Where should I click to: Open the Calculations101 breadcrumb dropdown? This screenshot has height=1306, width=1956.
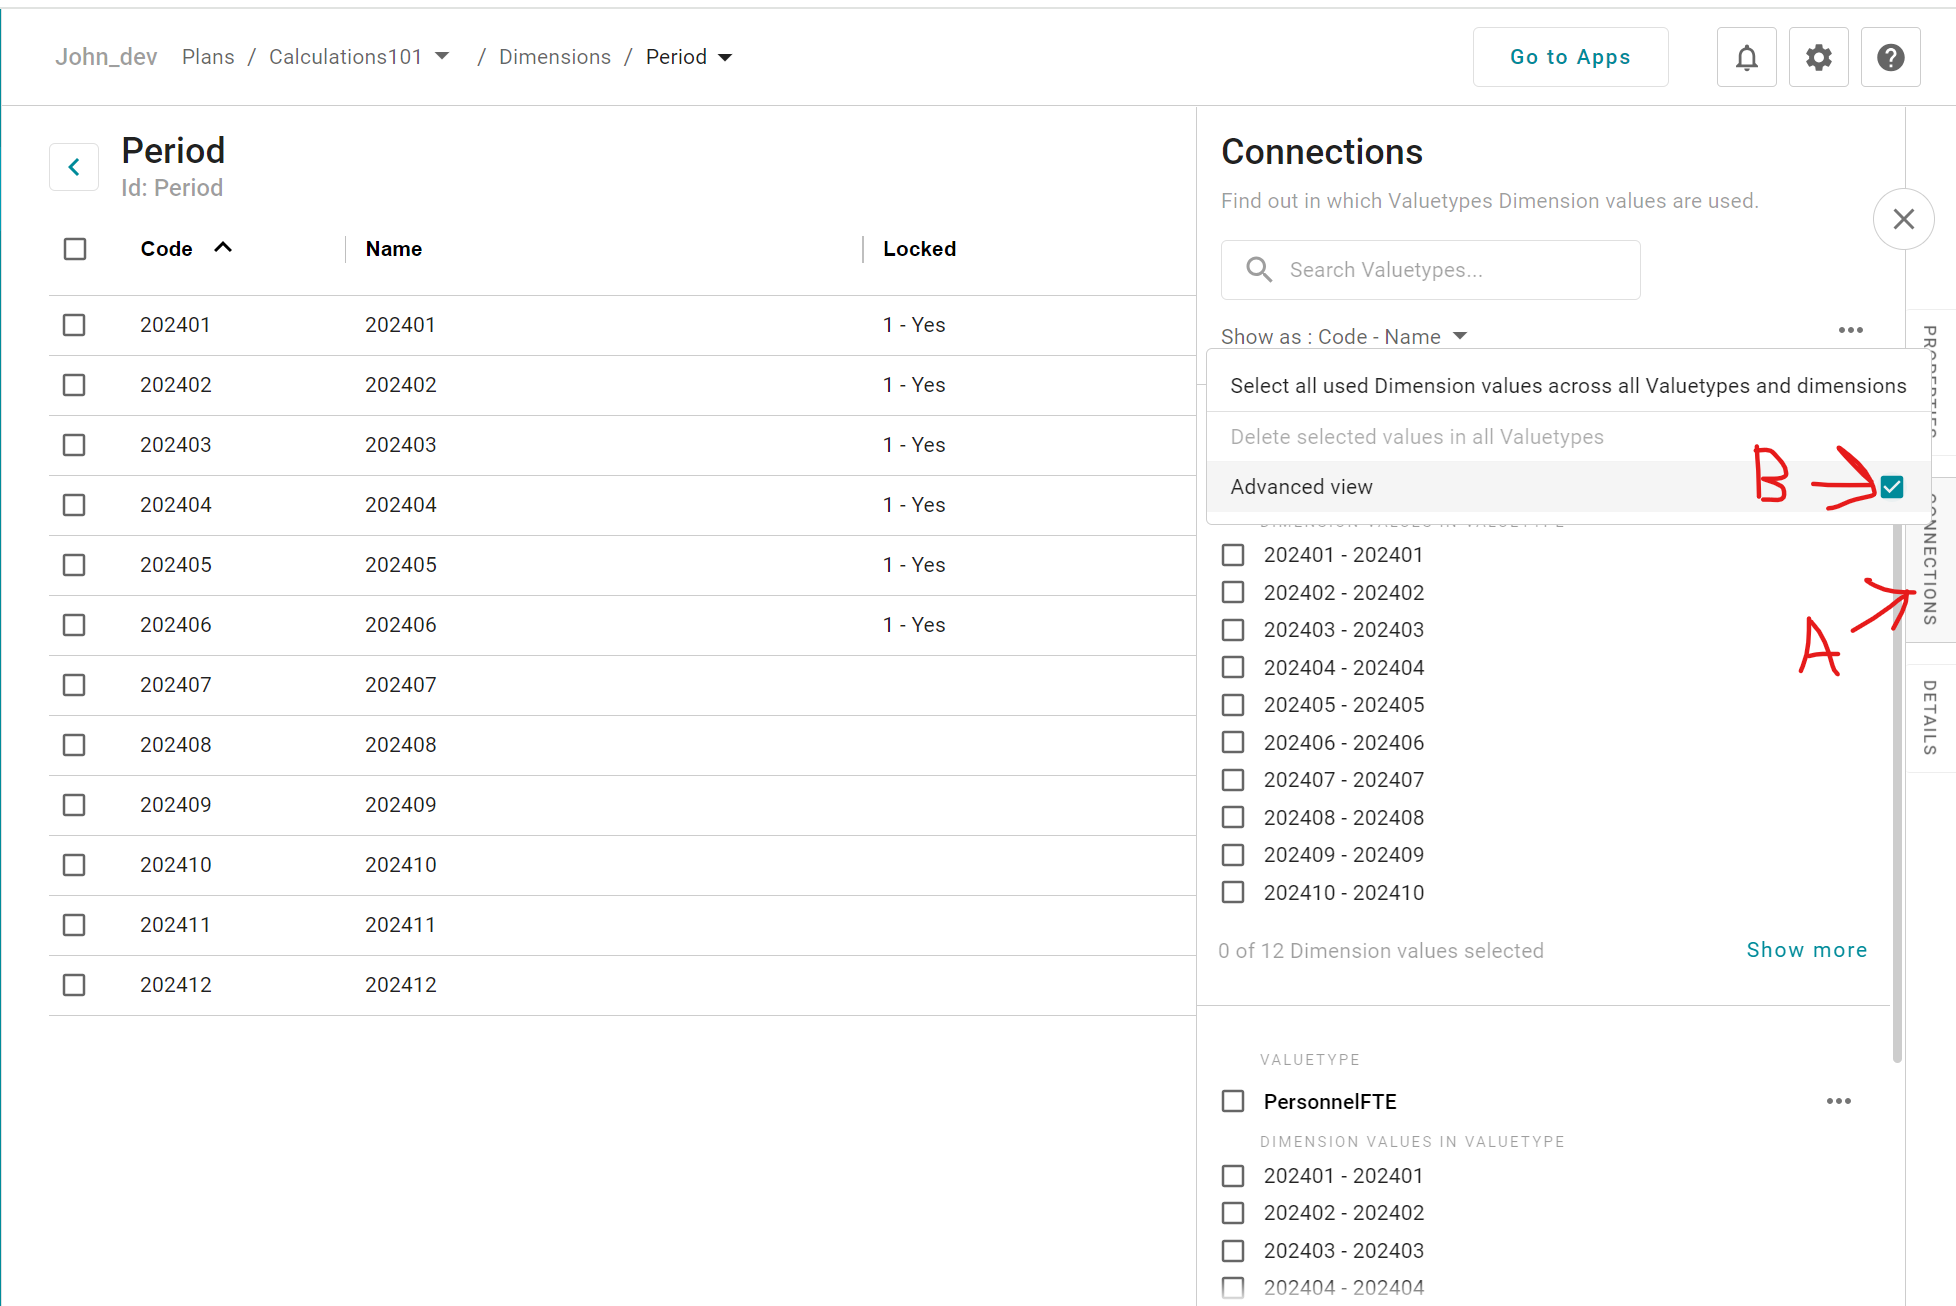[x=442, y=57]
